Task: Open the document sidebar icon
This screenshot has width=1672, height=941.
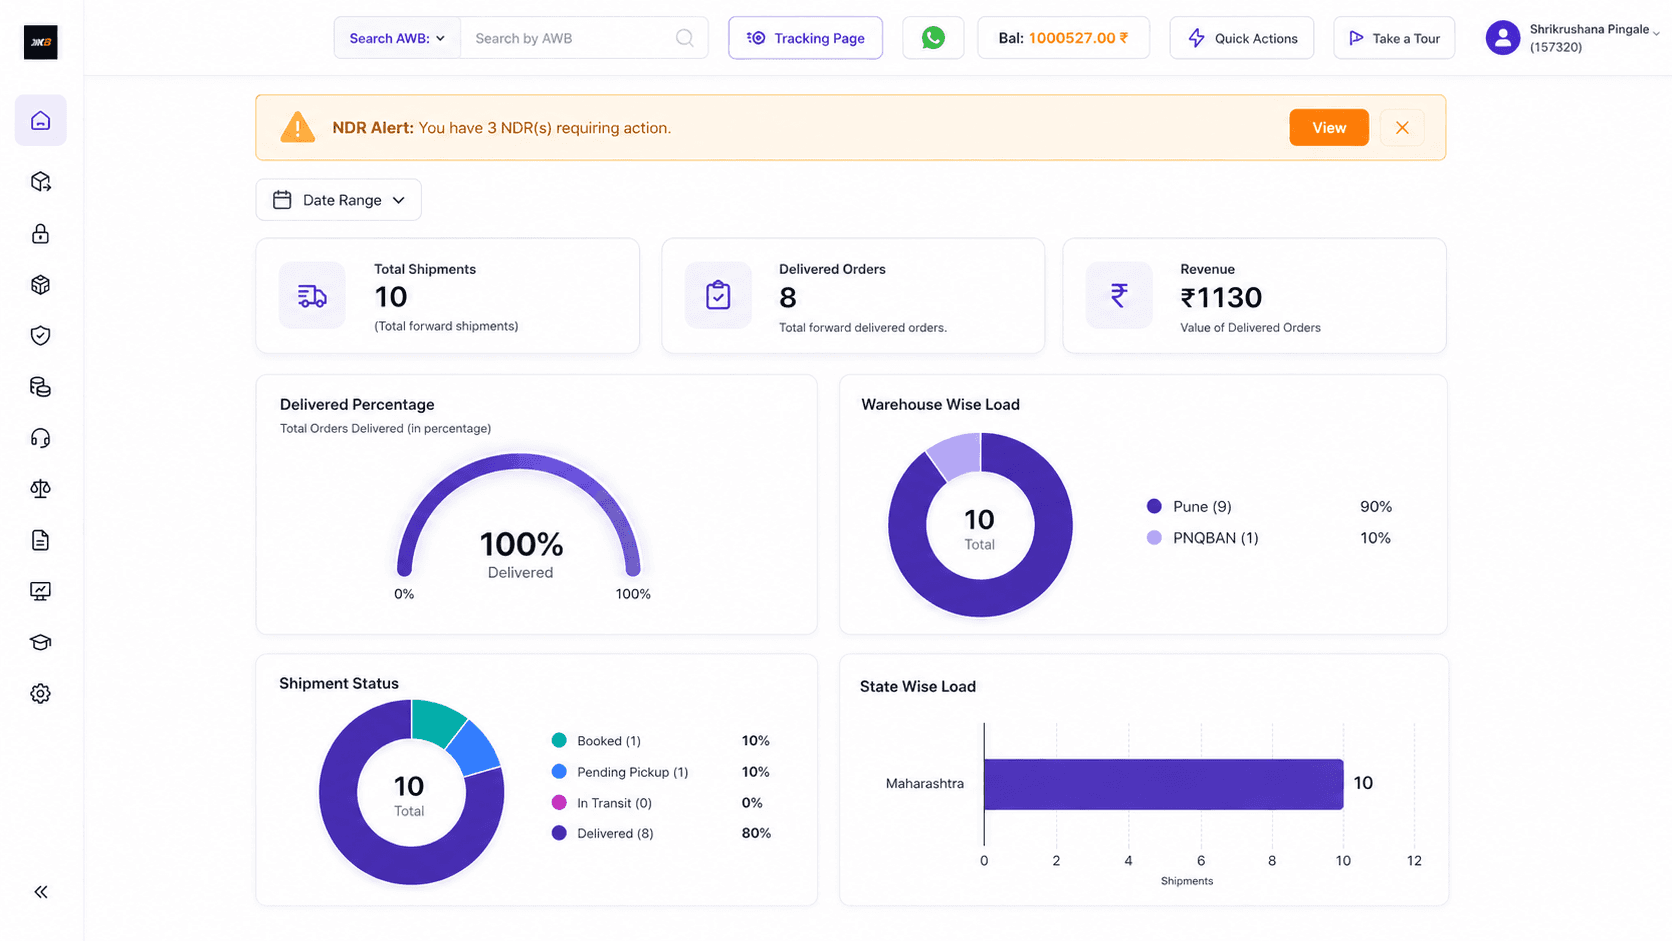Action: tap(40, 540)
